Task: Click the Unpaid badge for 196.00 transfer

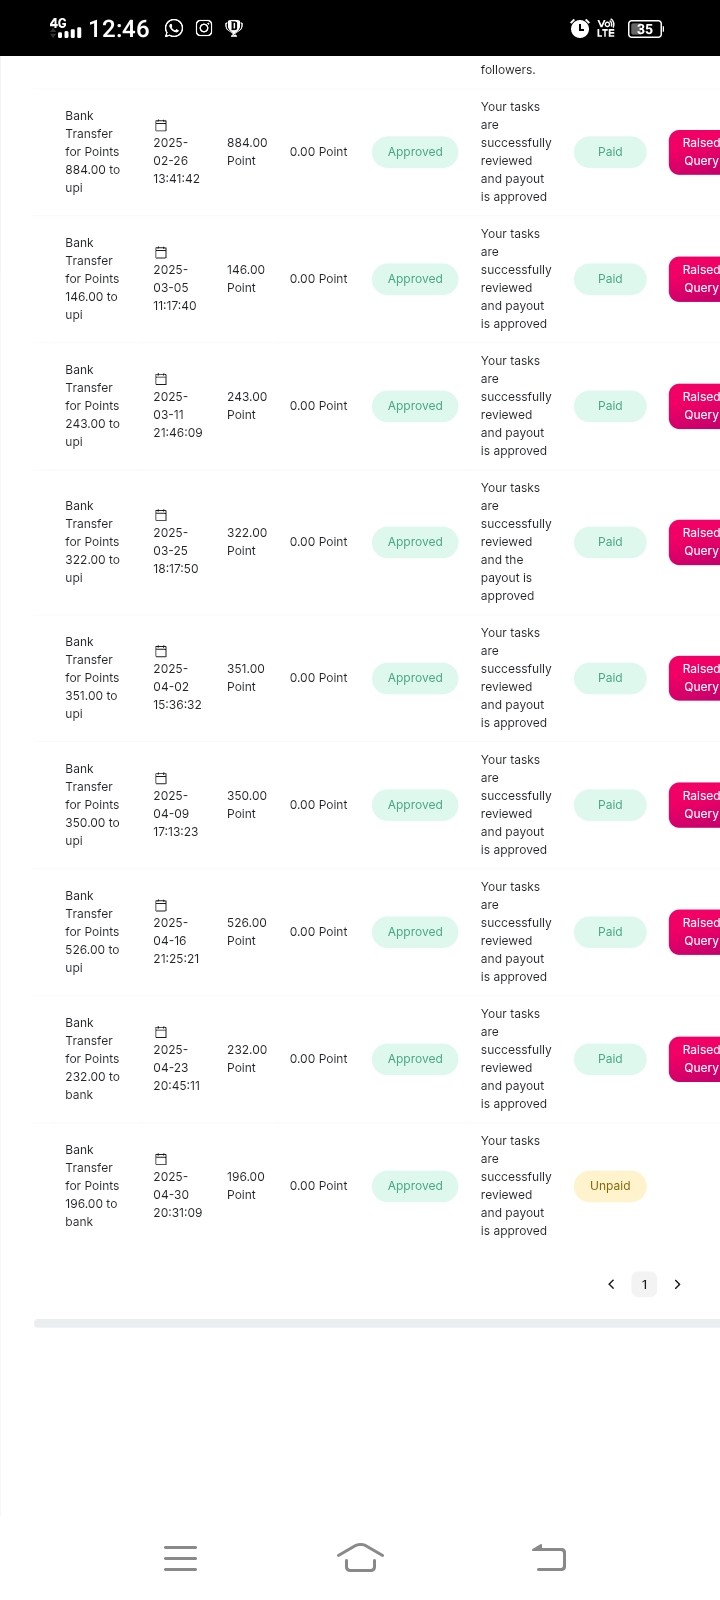Action: coord(610,1186)
